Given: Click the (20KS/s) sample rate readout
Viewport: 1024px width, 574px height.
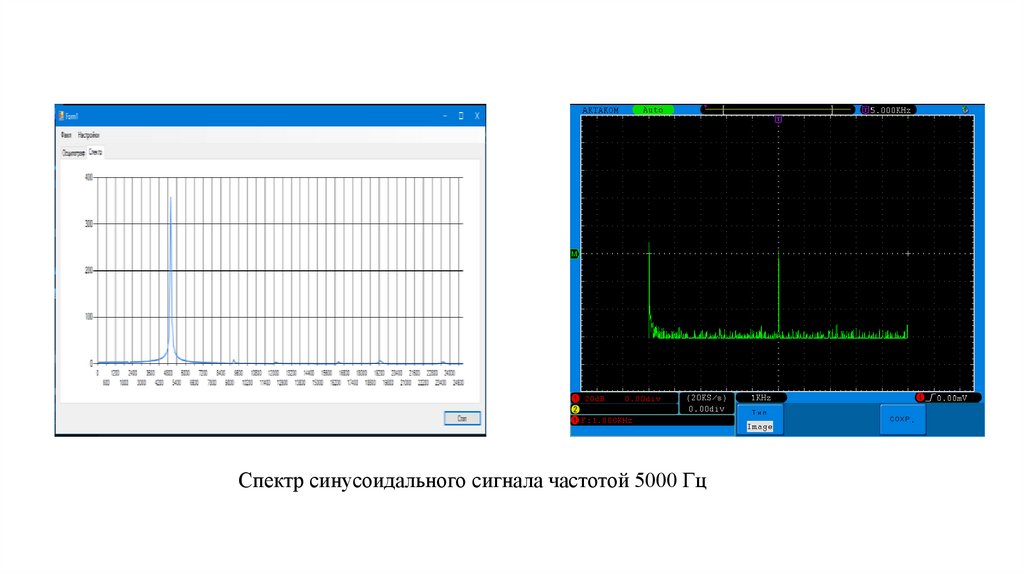Looking at the screenshot, I should point(706,398).
